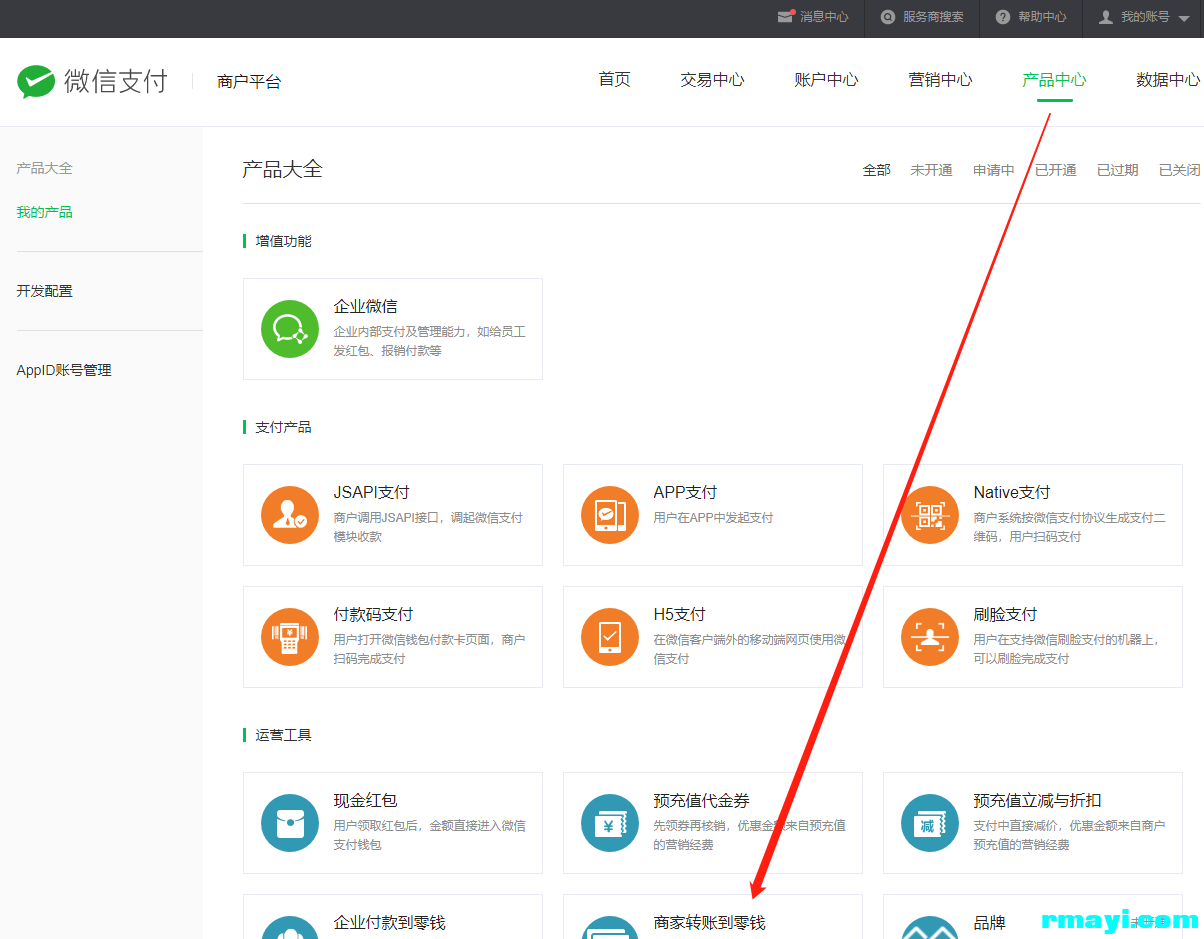Screen dimensions: 1204x939
Task: Open the 数据中心 tab
Action: [1168, 80]
